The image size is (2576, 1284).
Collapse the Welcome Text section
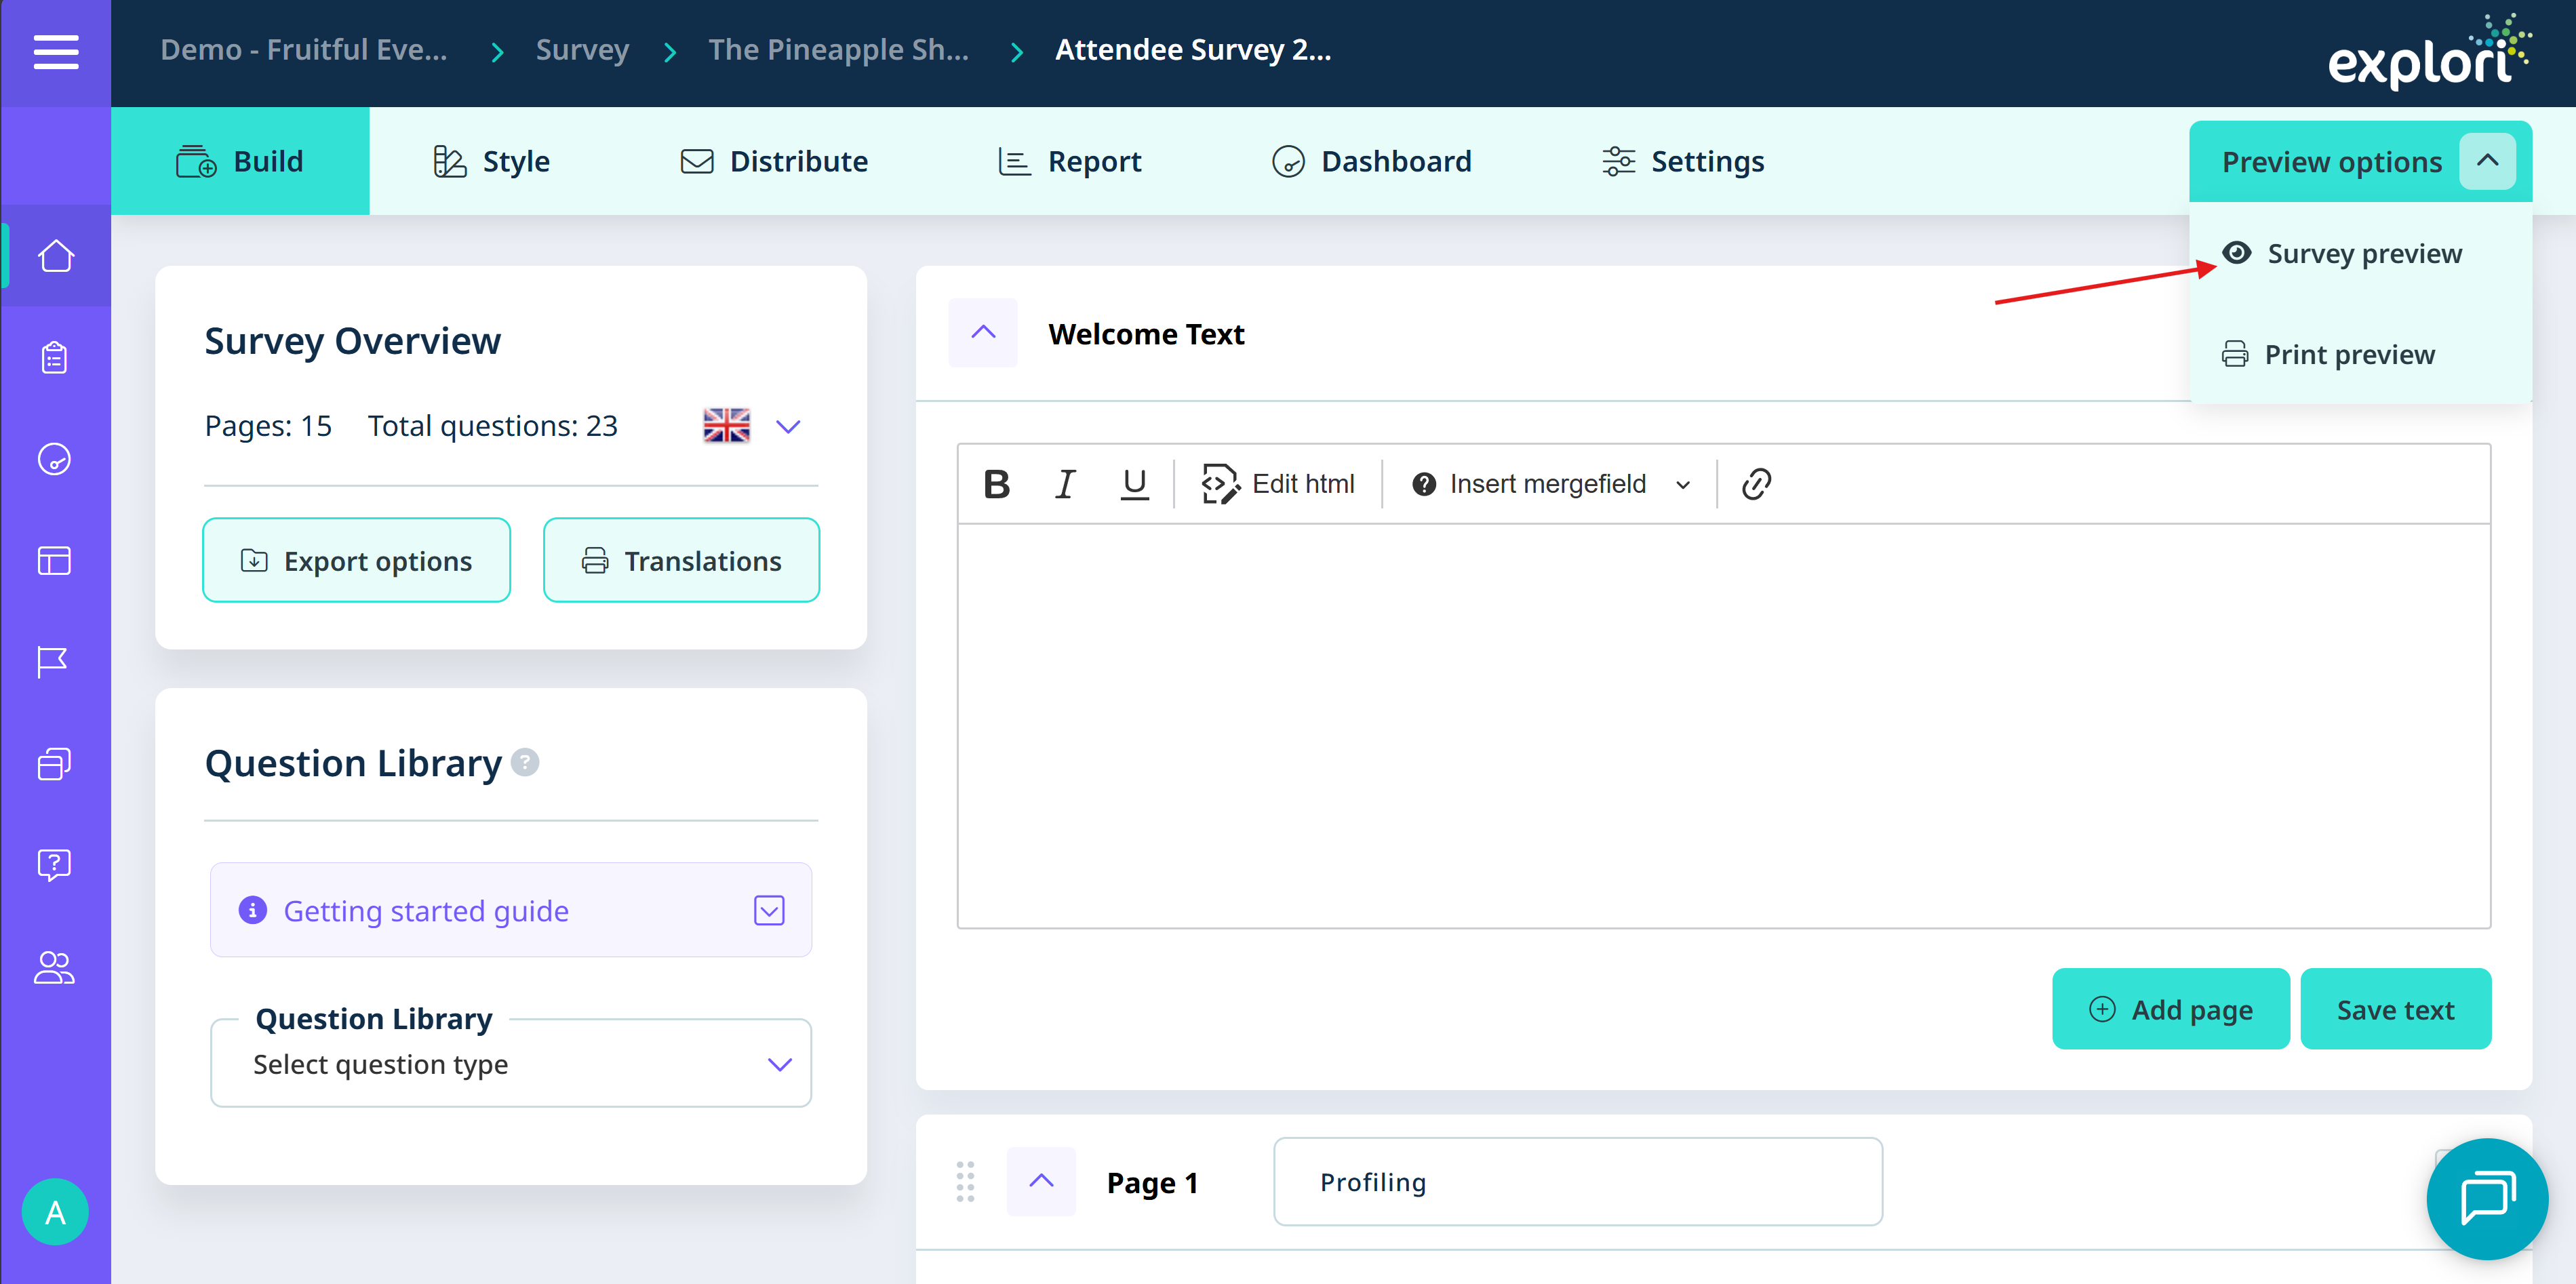coord(983,333)
